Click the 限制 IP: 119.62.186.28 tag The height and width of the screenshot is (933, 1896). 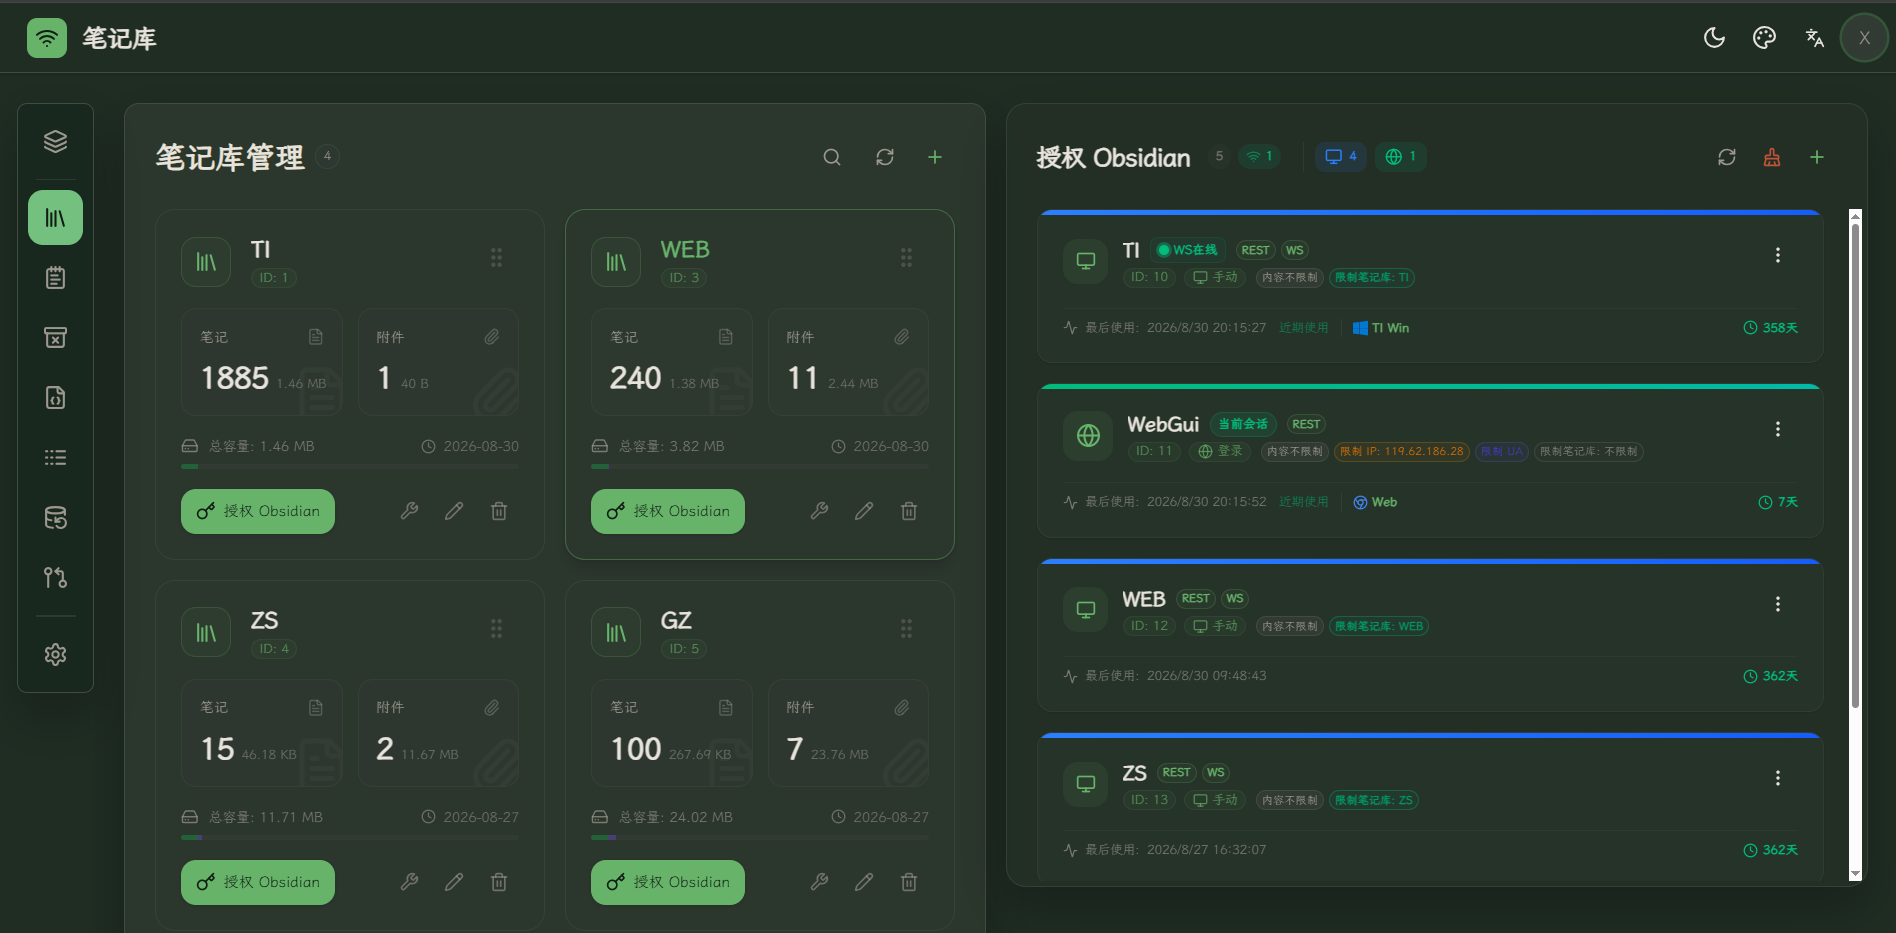click(x=1402, y=452)
